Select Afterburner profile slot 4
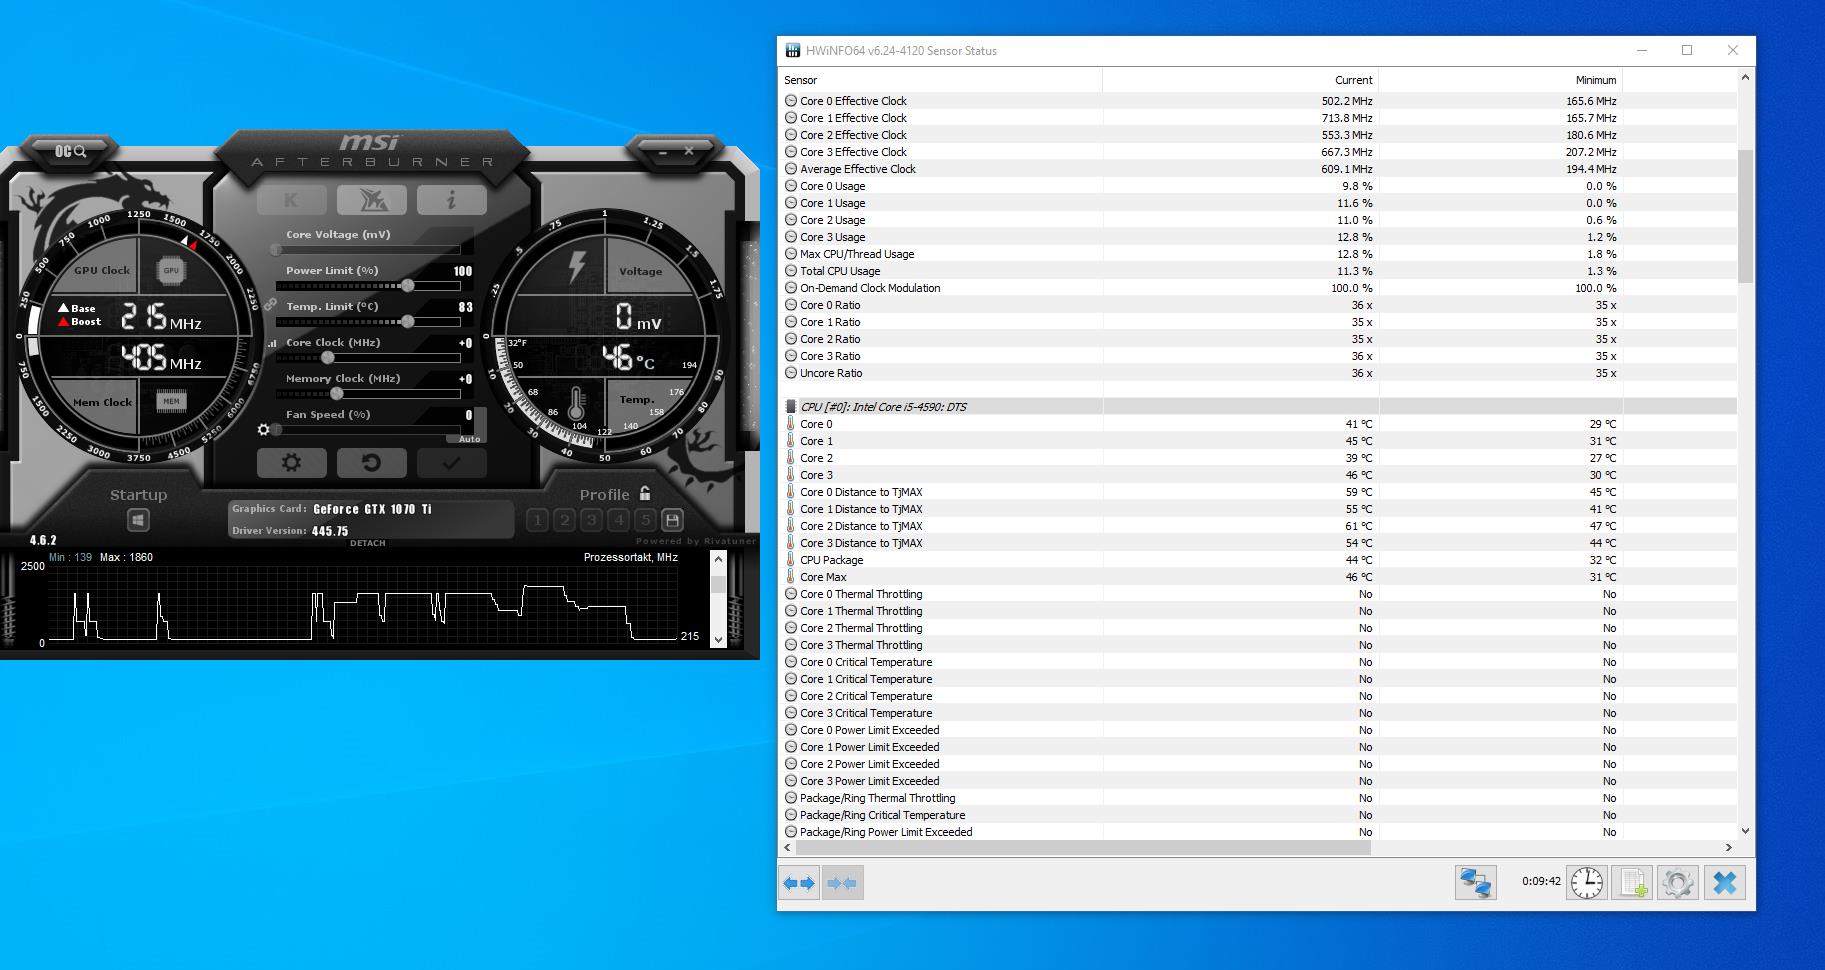Image resolution: width=1825 pixels, height=970 pixels. (618, 520)
